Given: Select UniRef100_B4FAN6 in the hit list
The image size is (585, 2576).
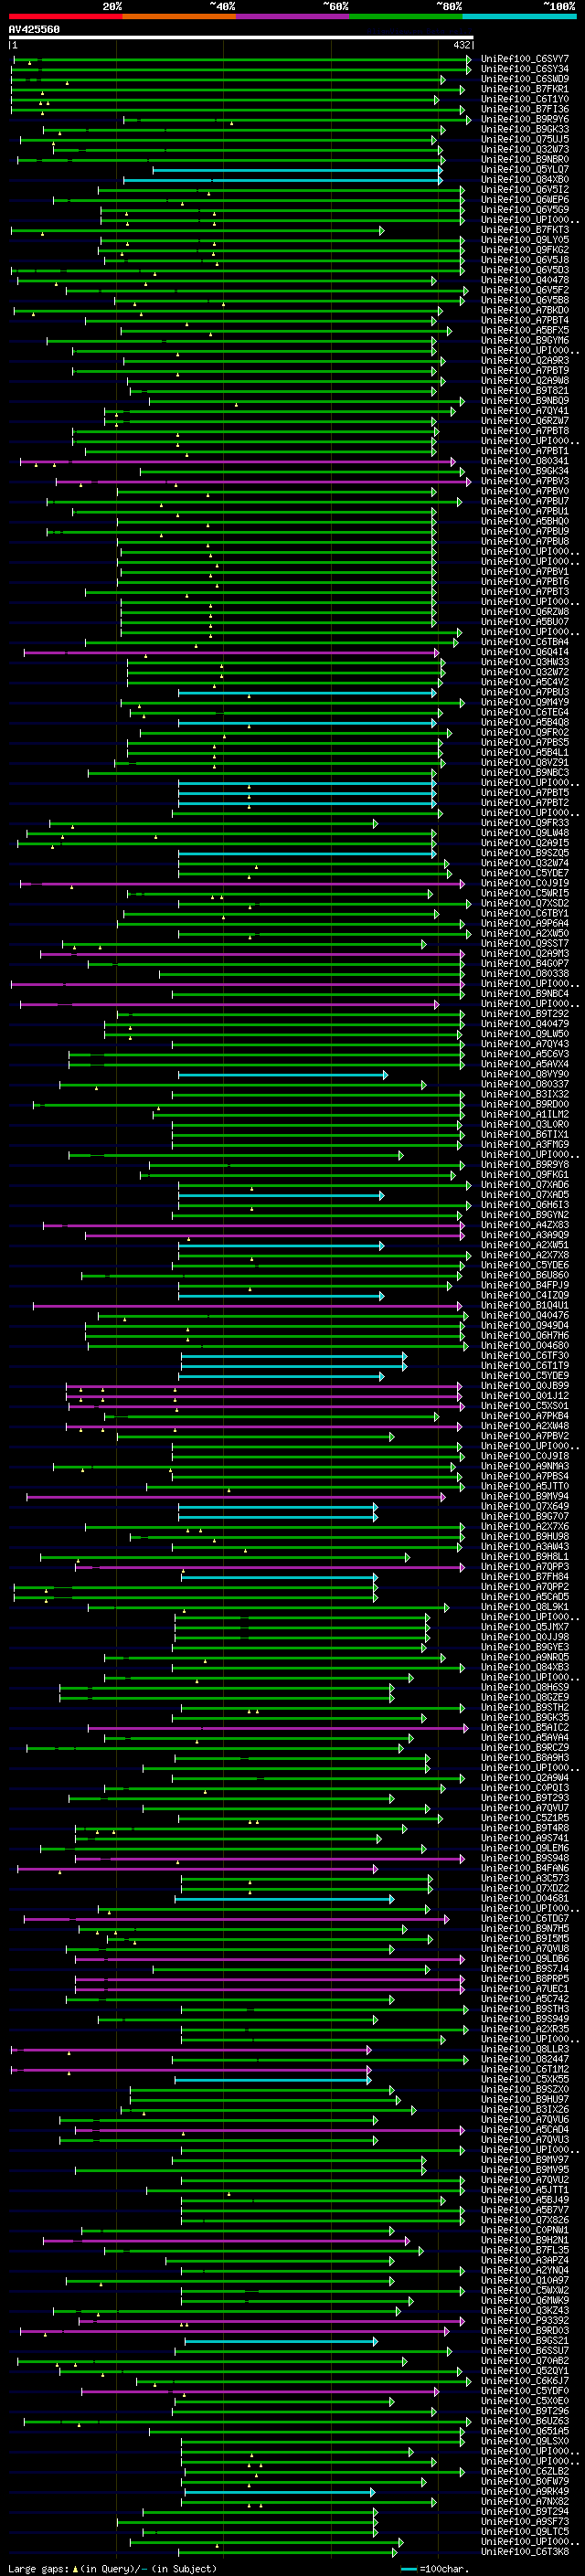Looking at the screenshot, I should tap(525, 1868).
